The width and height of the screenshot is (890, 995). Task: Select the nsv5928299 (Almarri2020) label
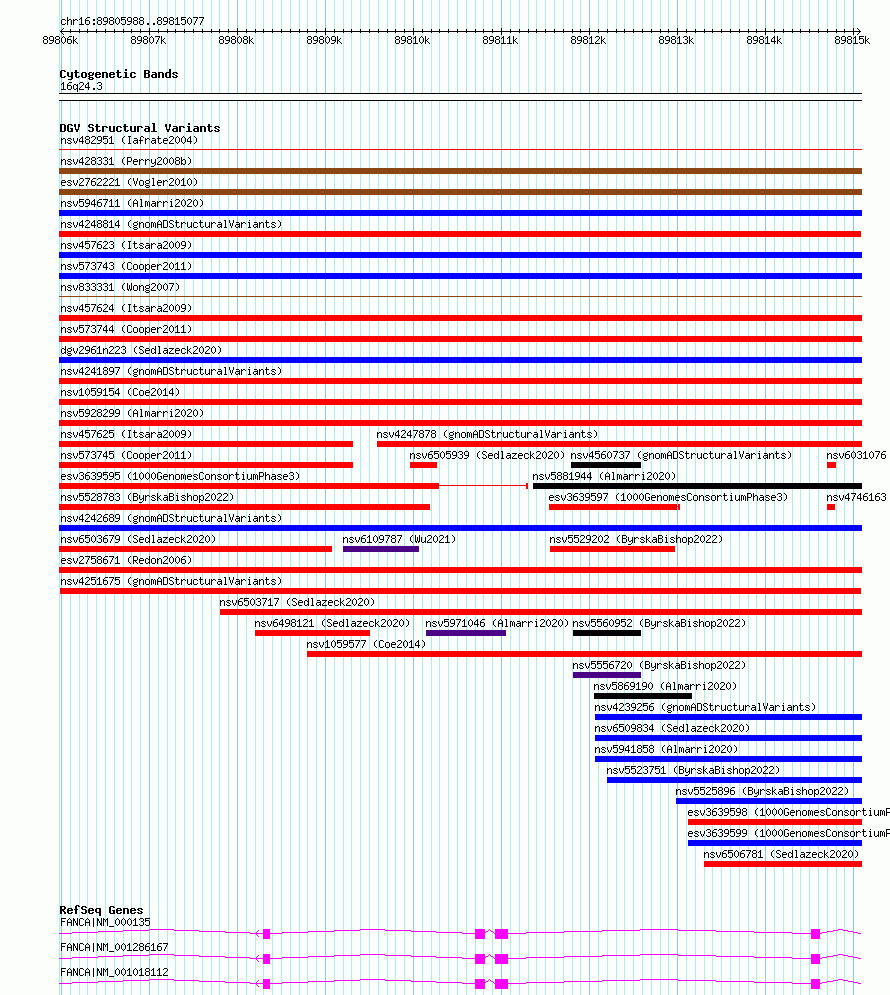click(x=132, y=412)
